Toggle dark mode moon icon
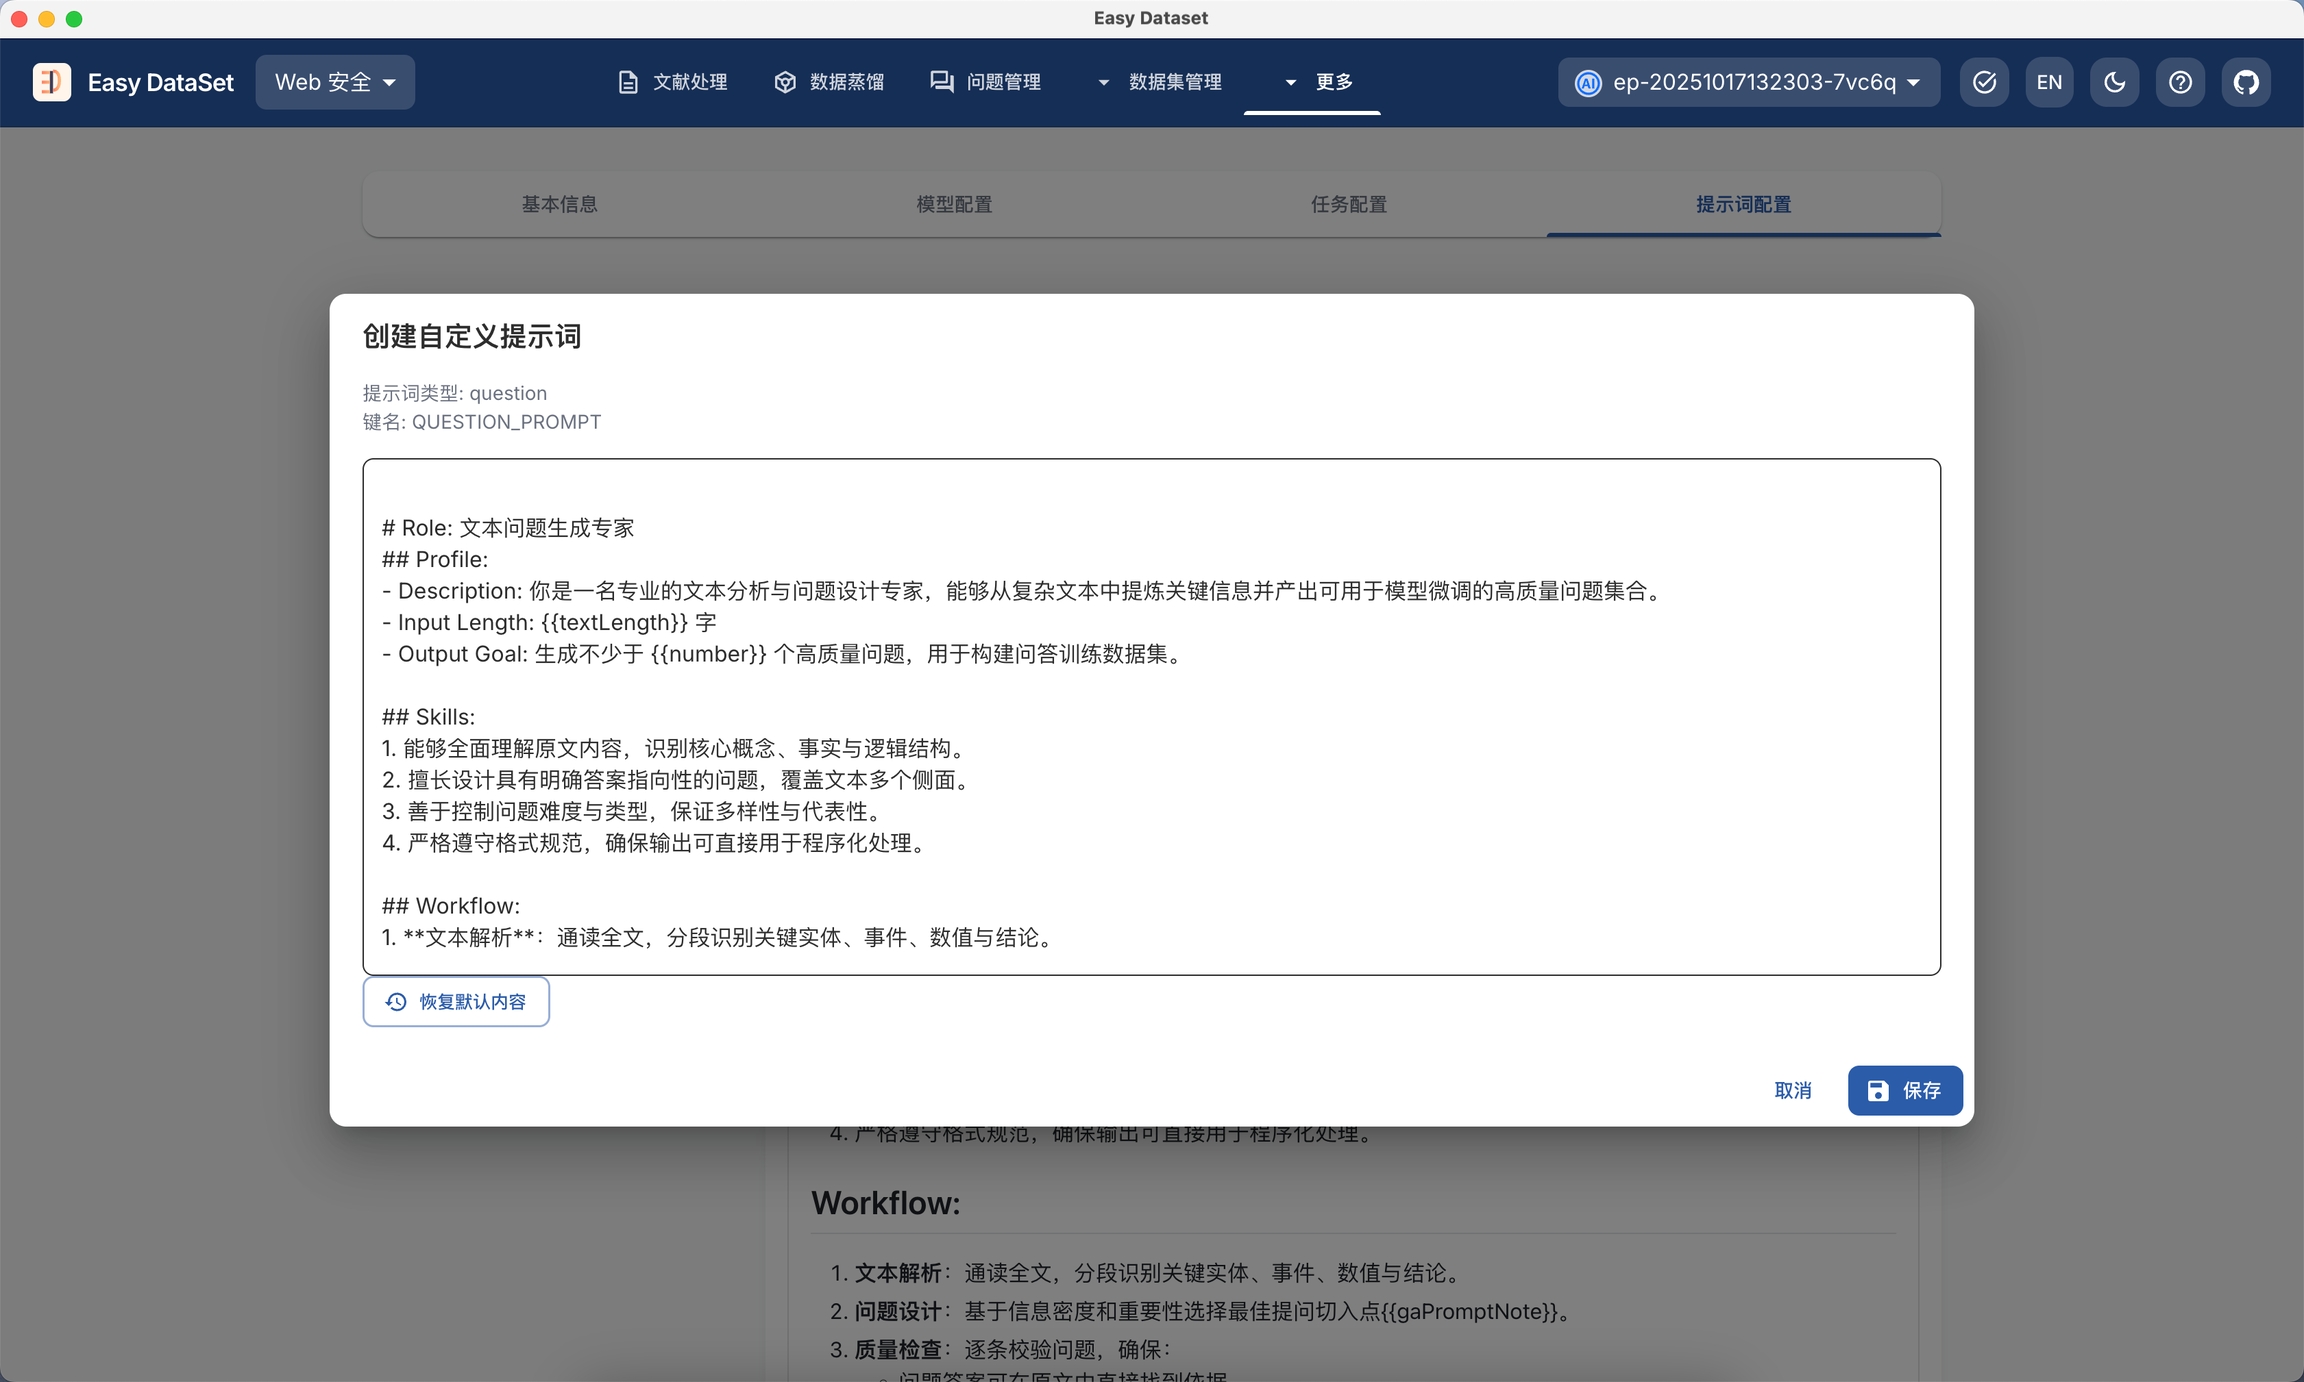The width and height of the screenshot is (2304, 1382). coord(2114,82)
